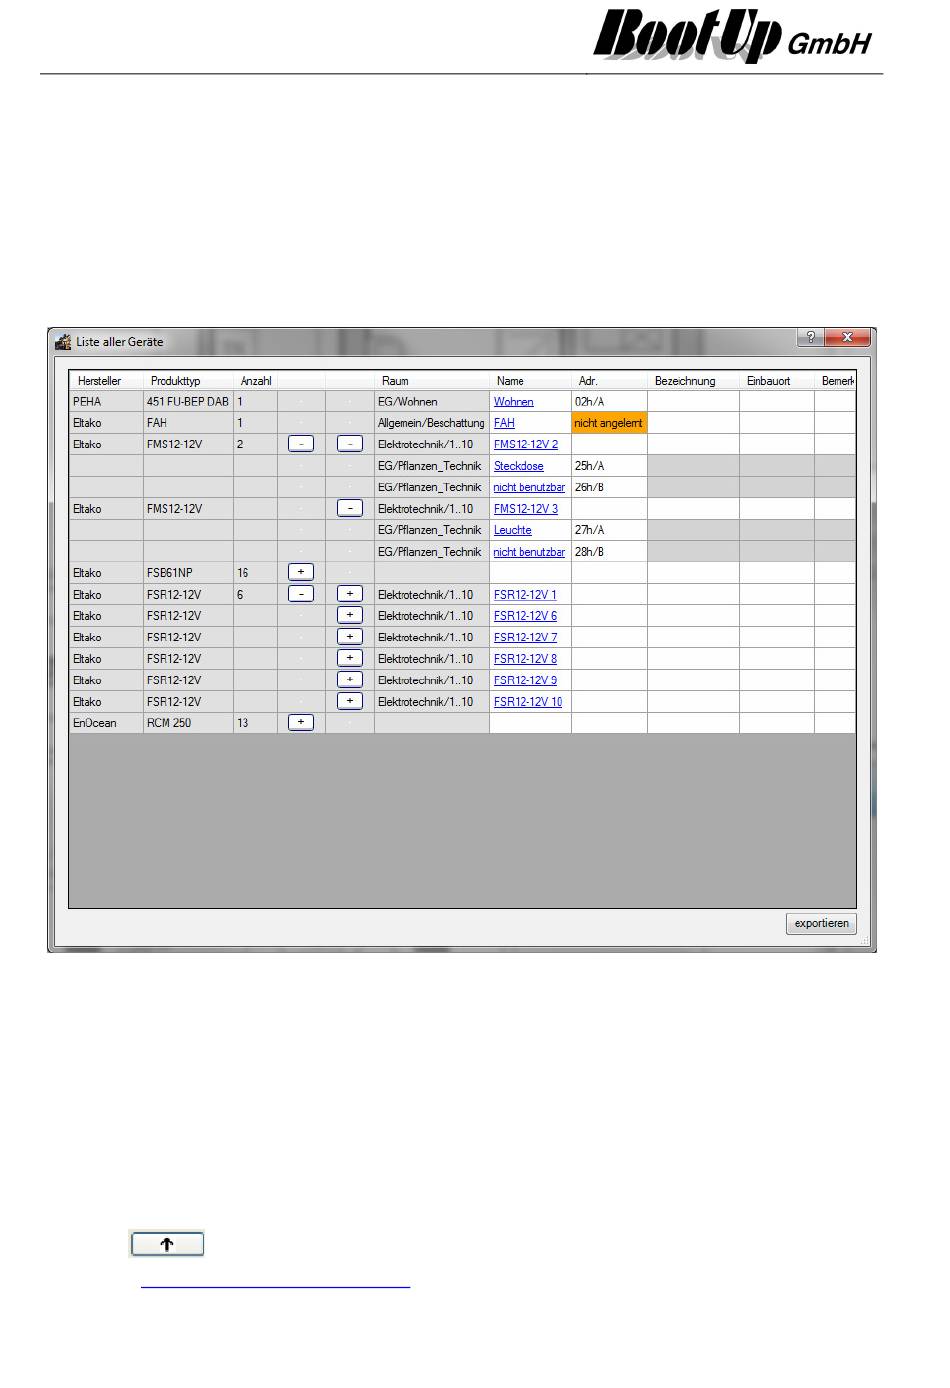
Task: Expand the EnOcean RCM 250 group
Action: click(x=301, y=722)
